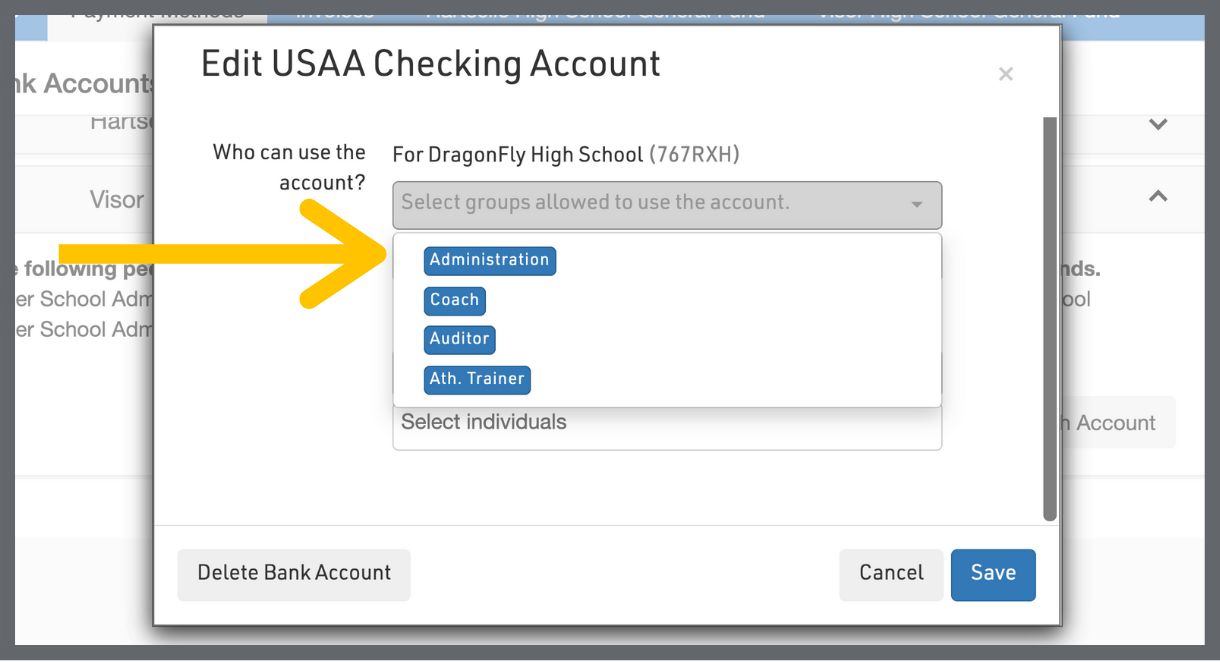Expand the Hartselle row chevron
Screen dimensions: 1220x662
1158,125
